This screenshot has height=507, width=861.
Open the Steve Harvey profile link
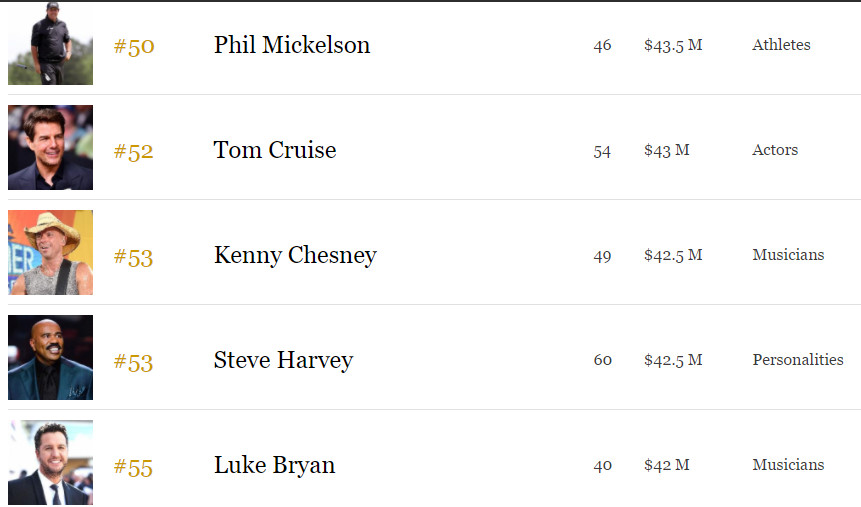283,360
